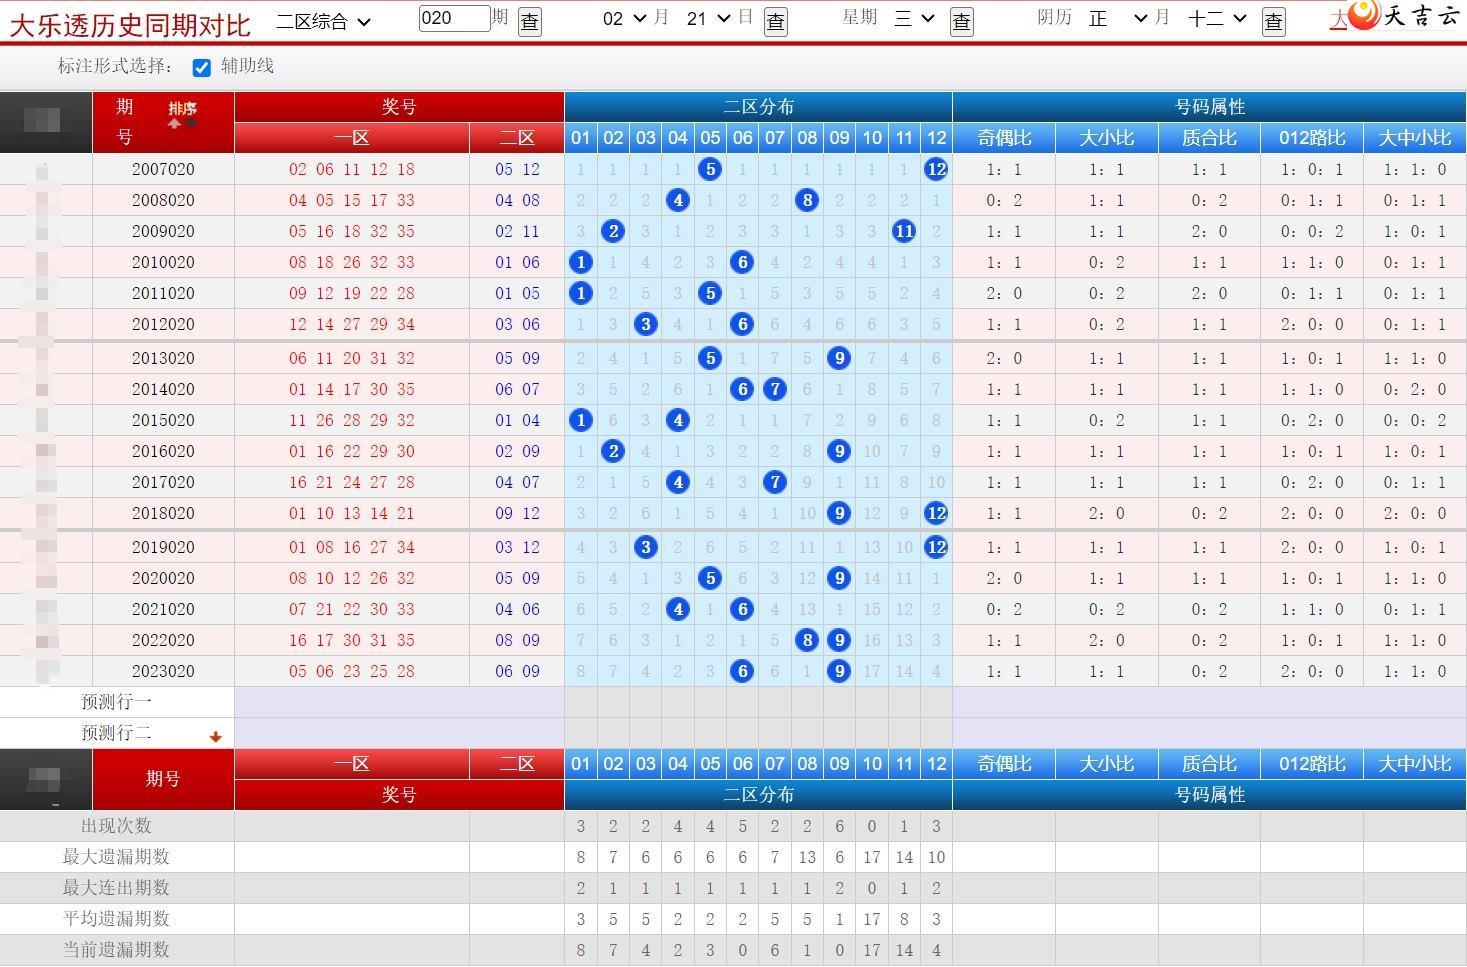Open the lunar day dropdown showing 十二
This screenshot has height=967, width=1467.
click(1217, 18)
